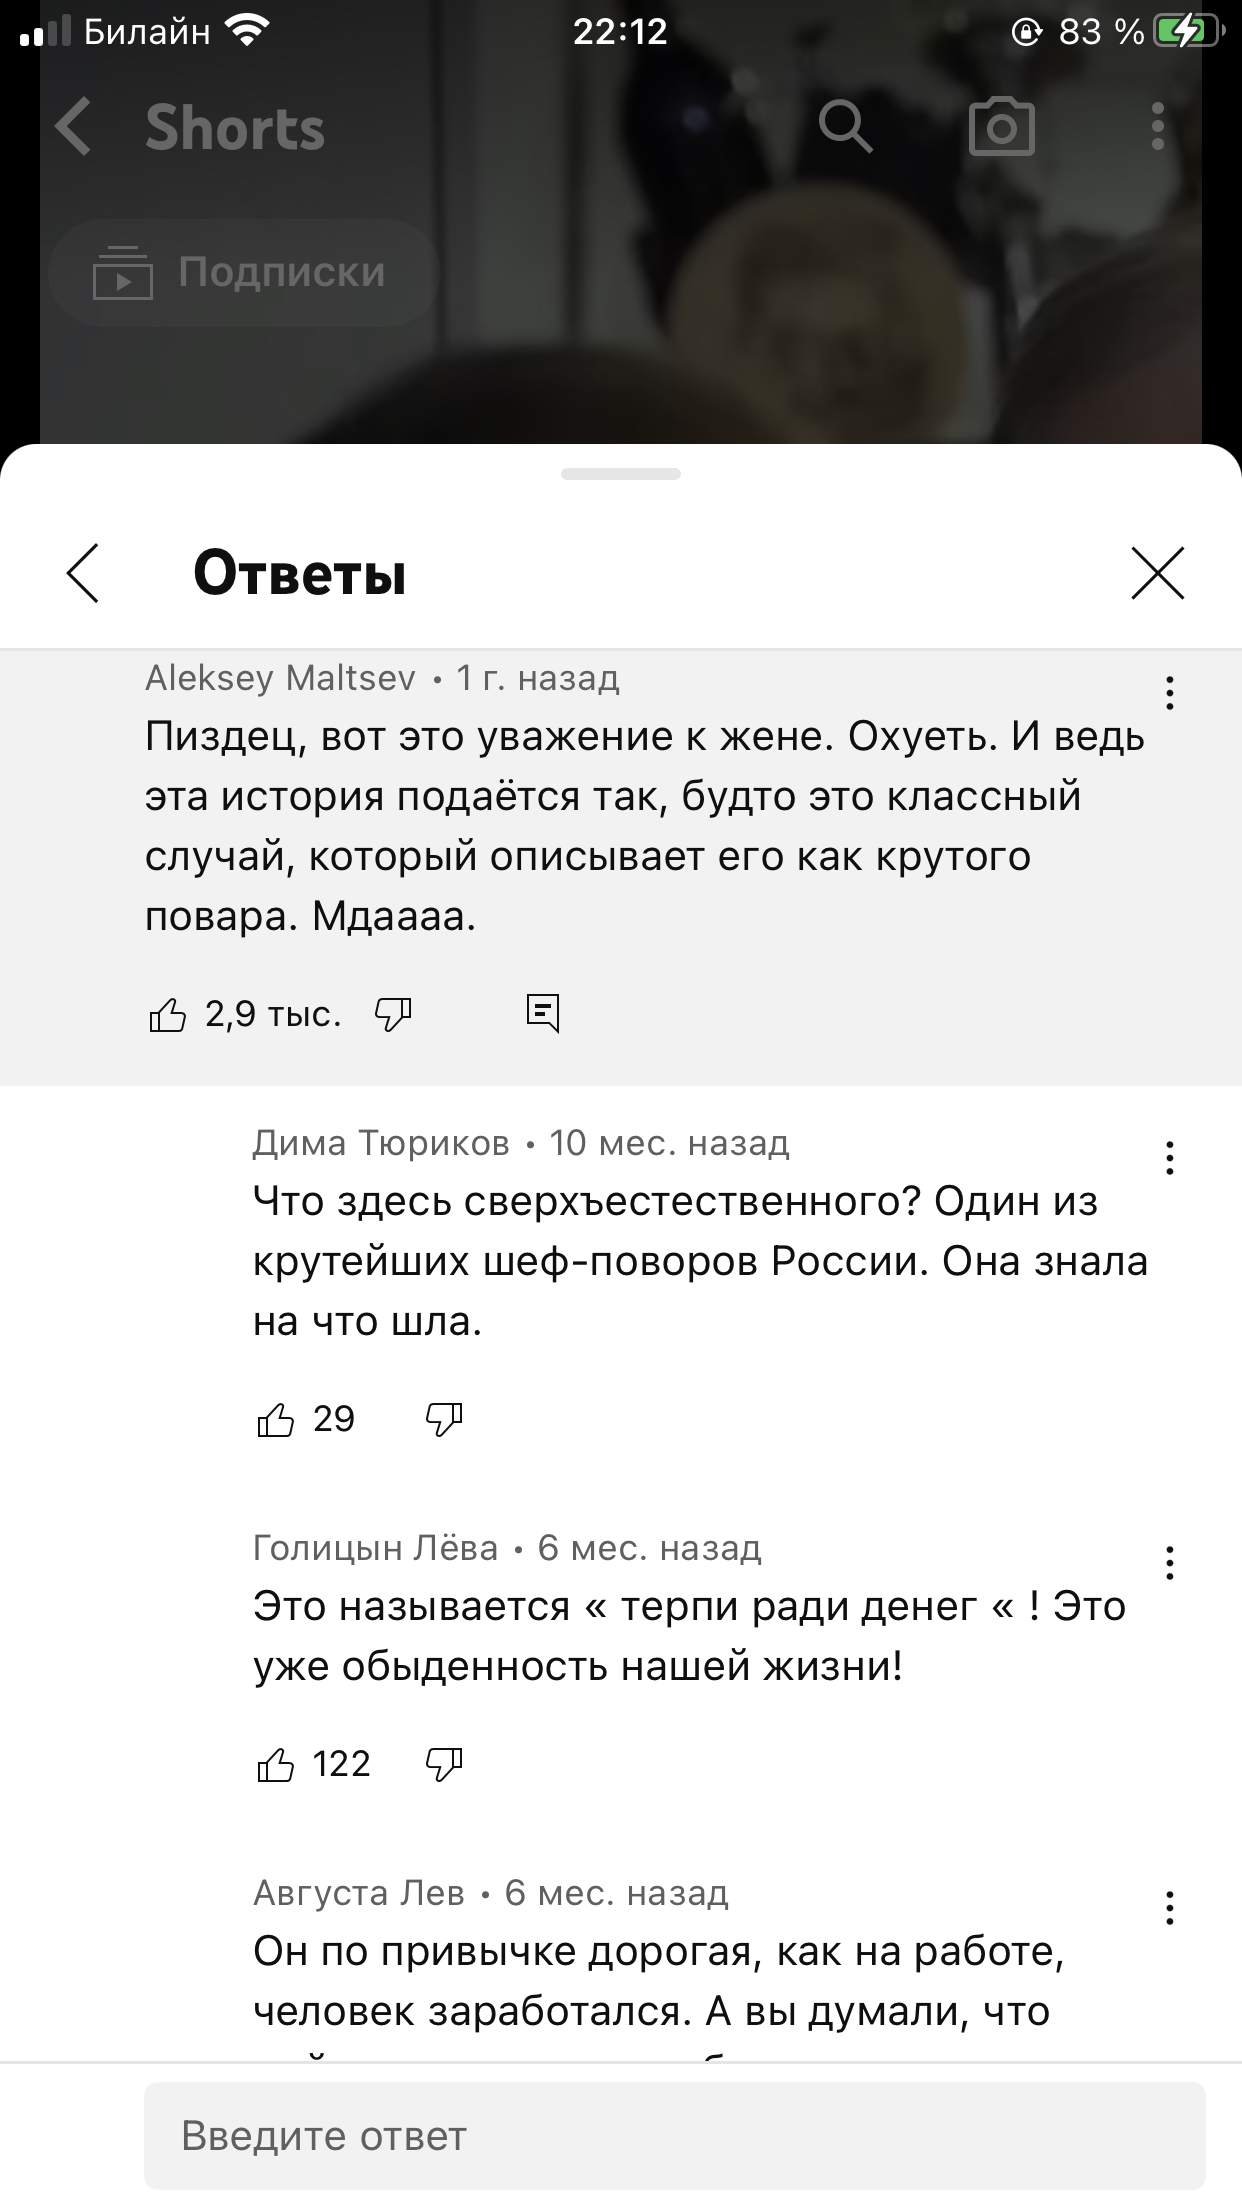Screen dimensions: 1242x2208
Task: Reply to Aleksey Maltsev's comment icon
Action: click(543, 1014)
